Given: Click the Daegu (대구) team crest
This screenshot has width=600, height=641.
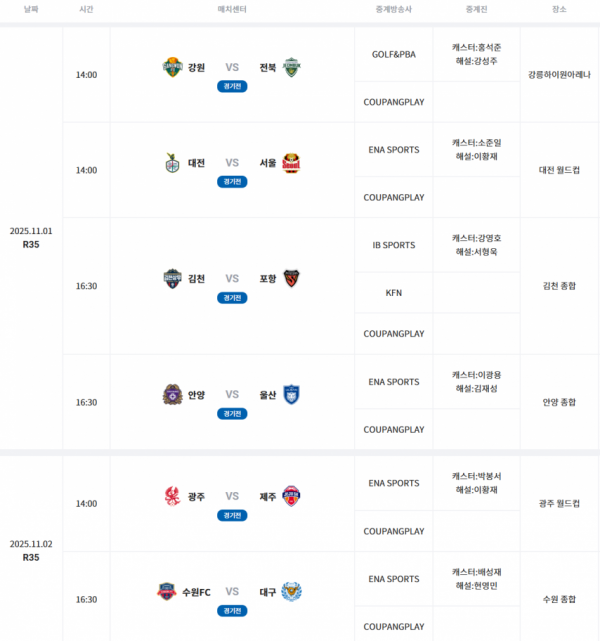Looking at the screenshot, I should tap(291, 592).
